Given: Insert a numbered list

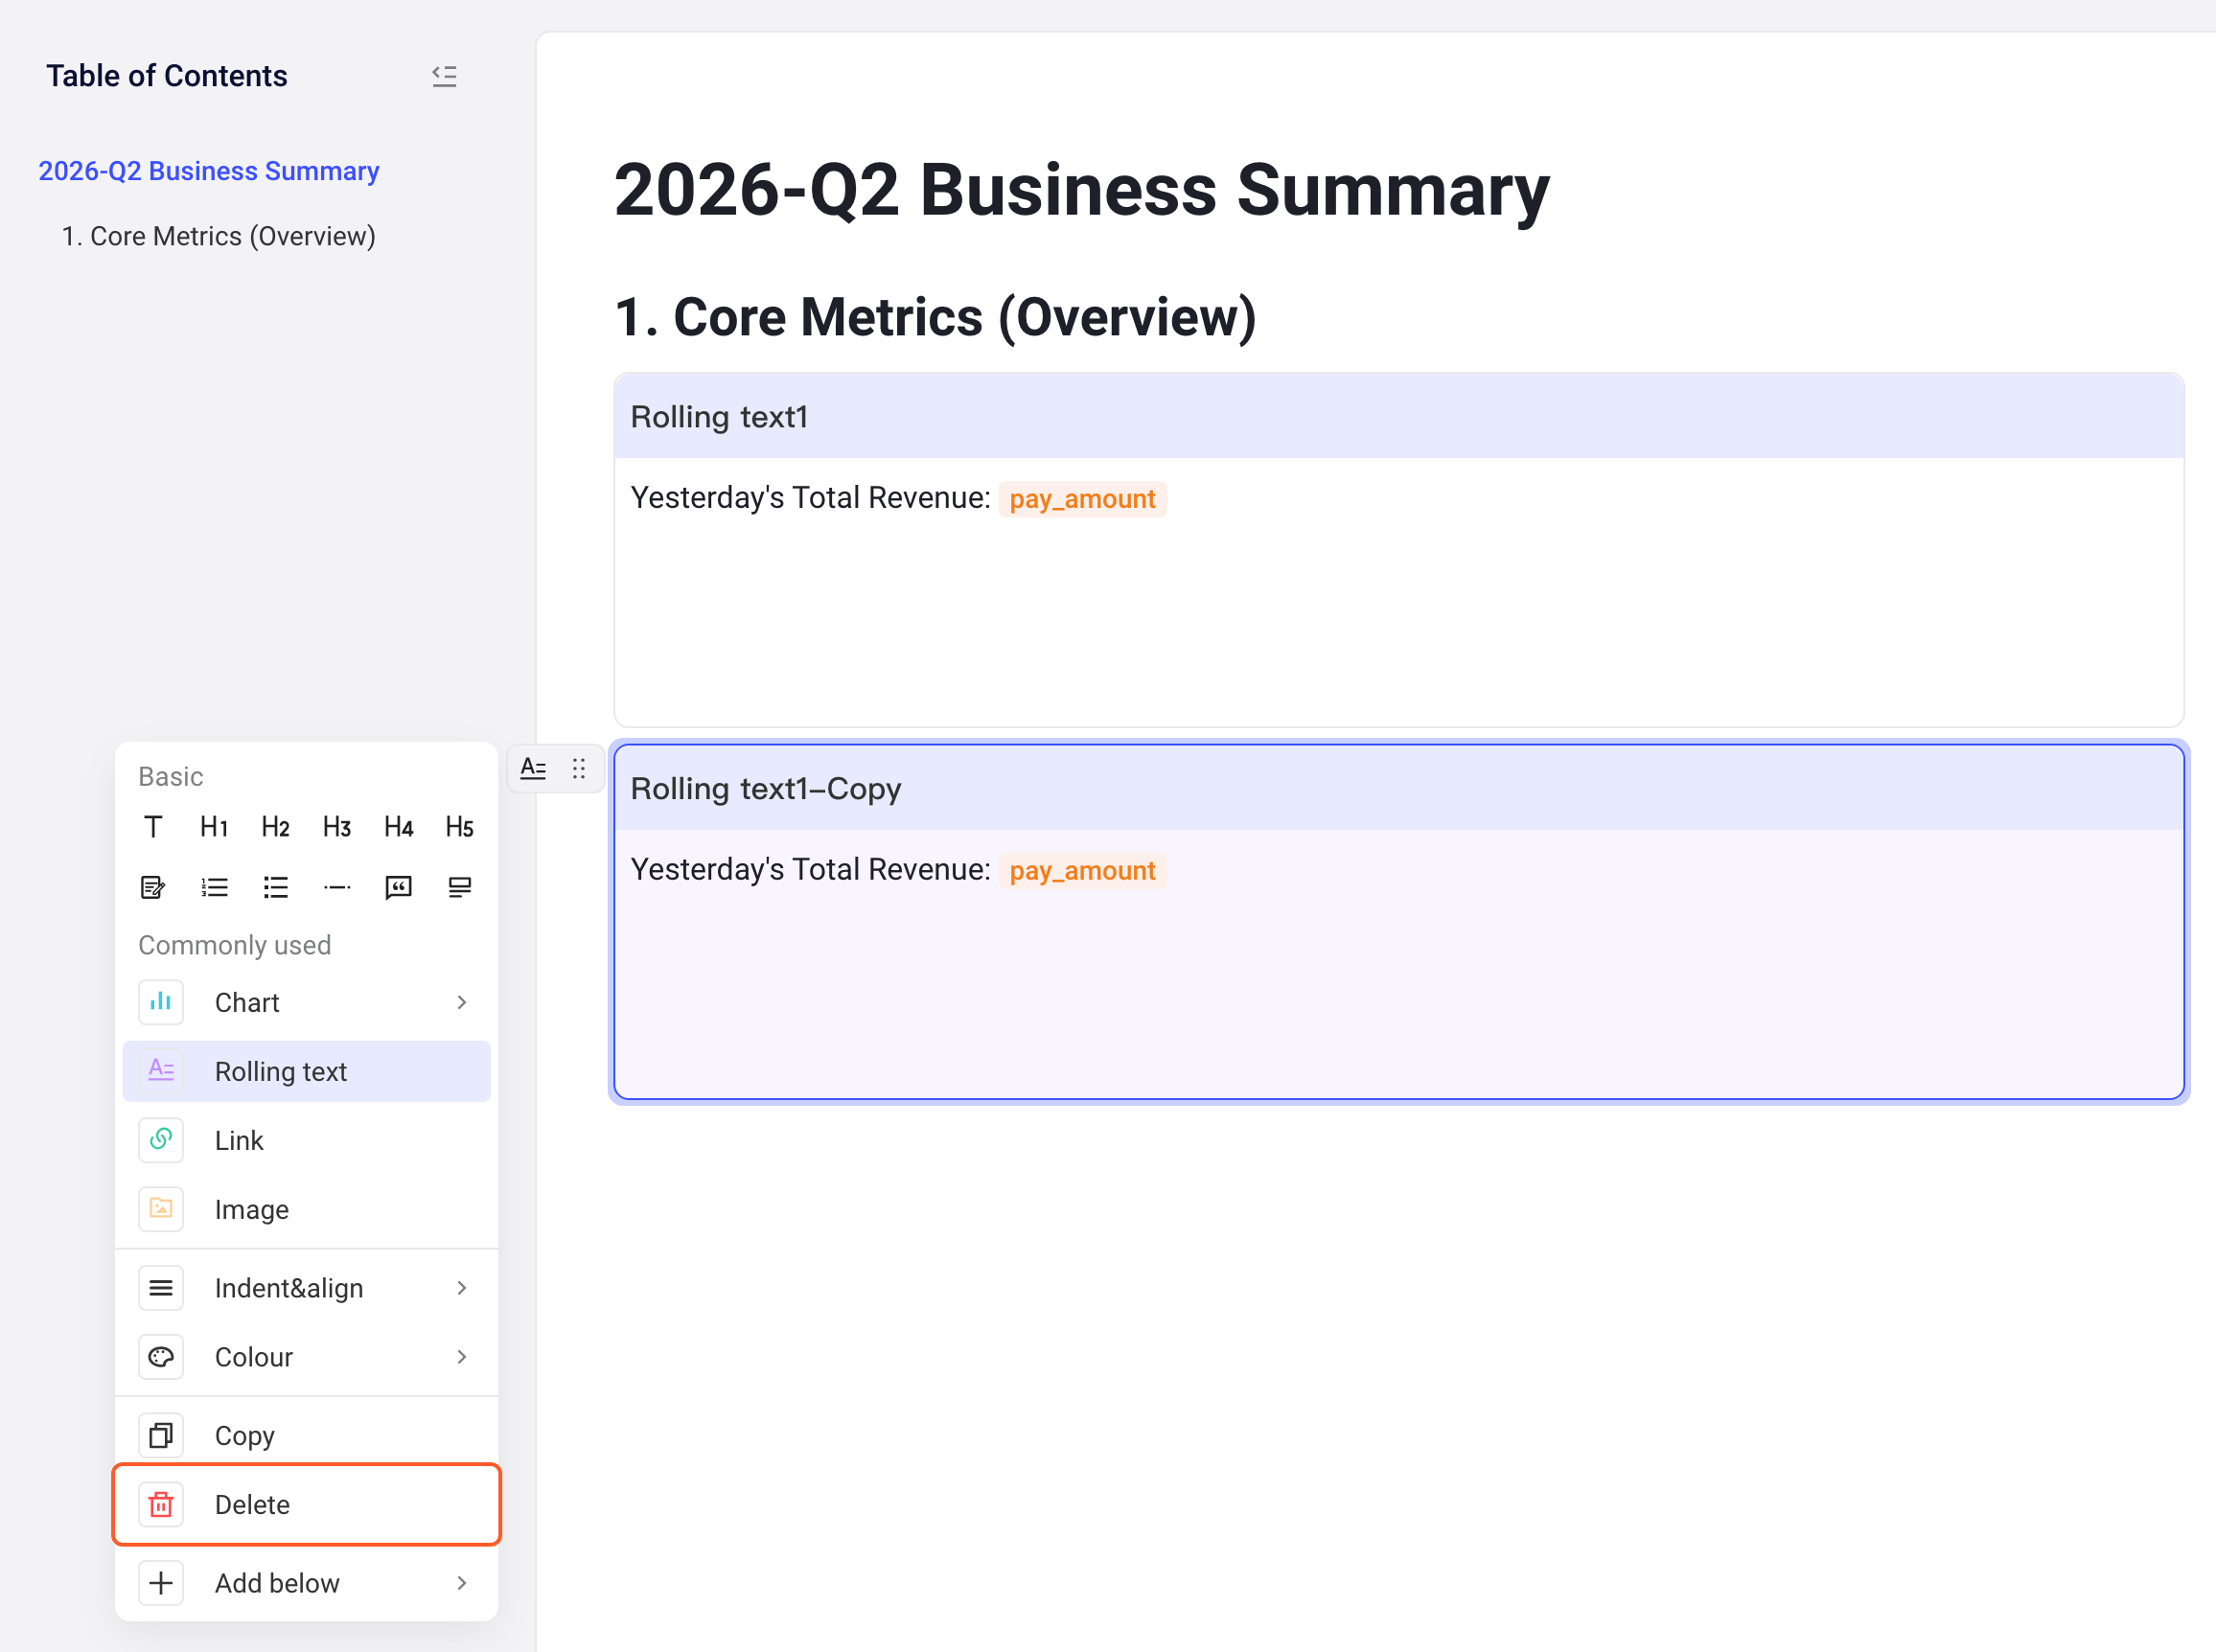Looking at the screenshot, I should coord(214,888).
